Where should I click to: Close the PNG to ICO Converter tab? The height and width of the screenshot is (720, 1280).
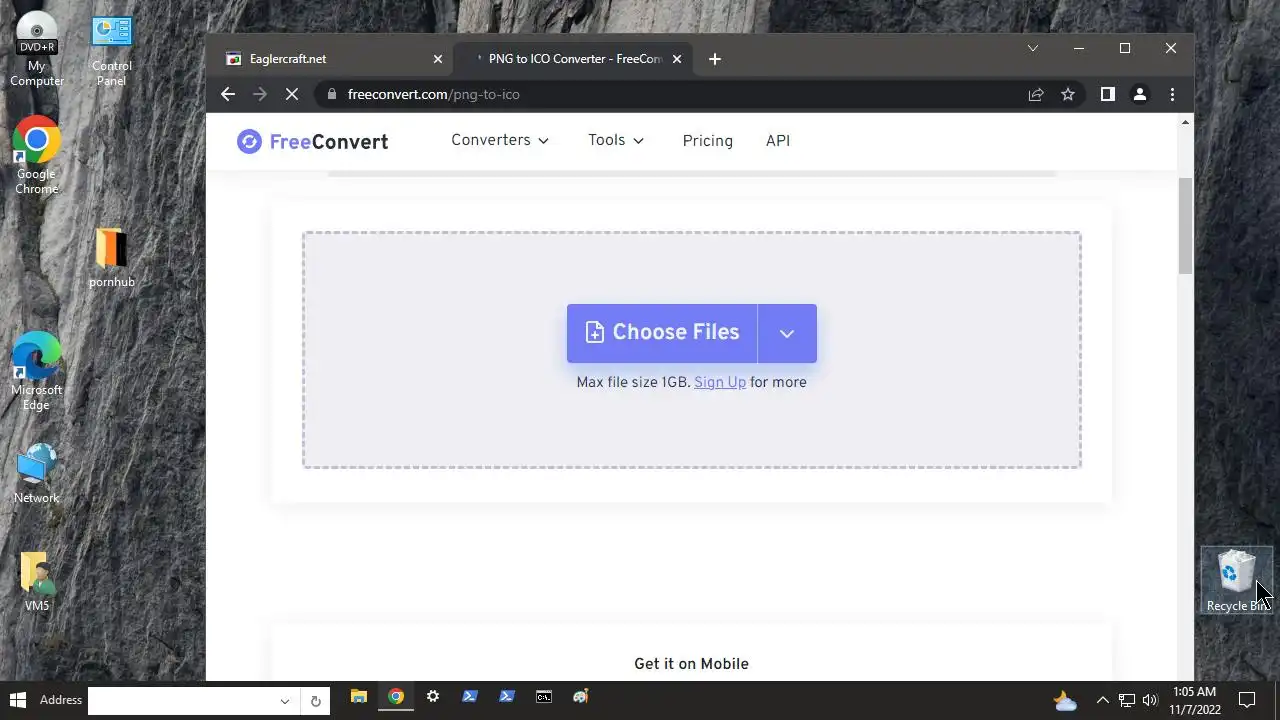pyautogui.click(x=677, y=59)
